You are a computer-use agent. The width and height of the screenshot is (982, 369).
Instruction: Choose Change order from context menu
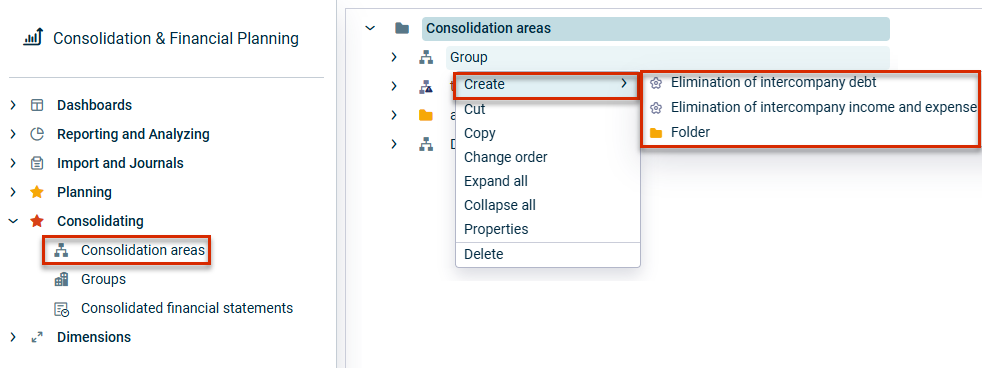(505, 157)
